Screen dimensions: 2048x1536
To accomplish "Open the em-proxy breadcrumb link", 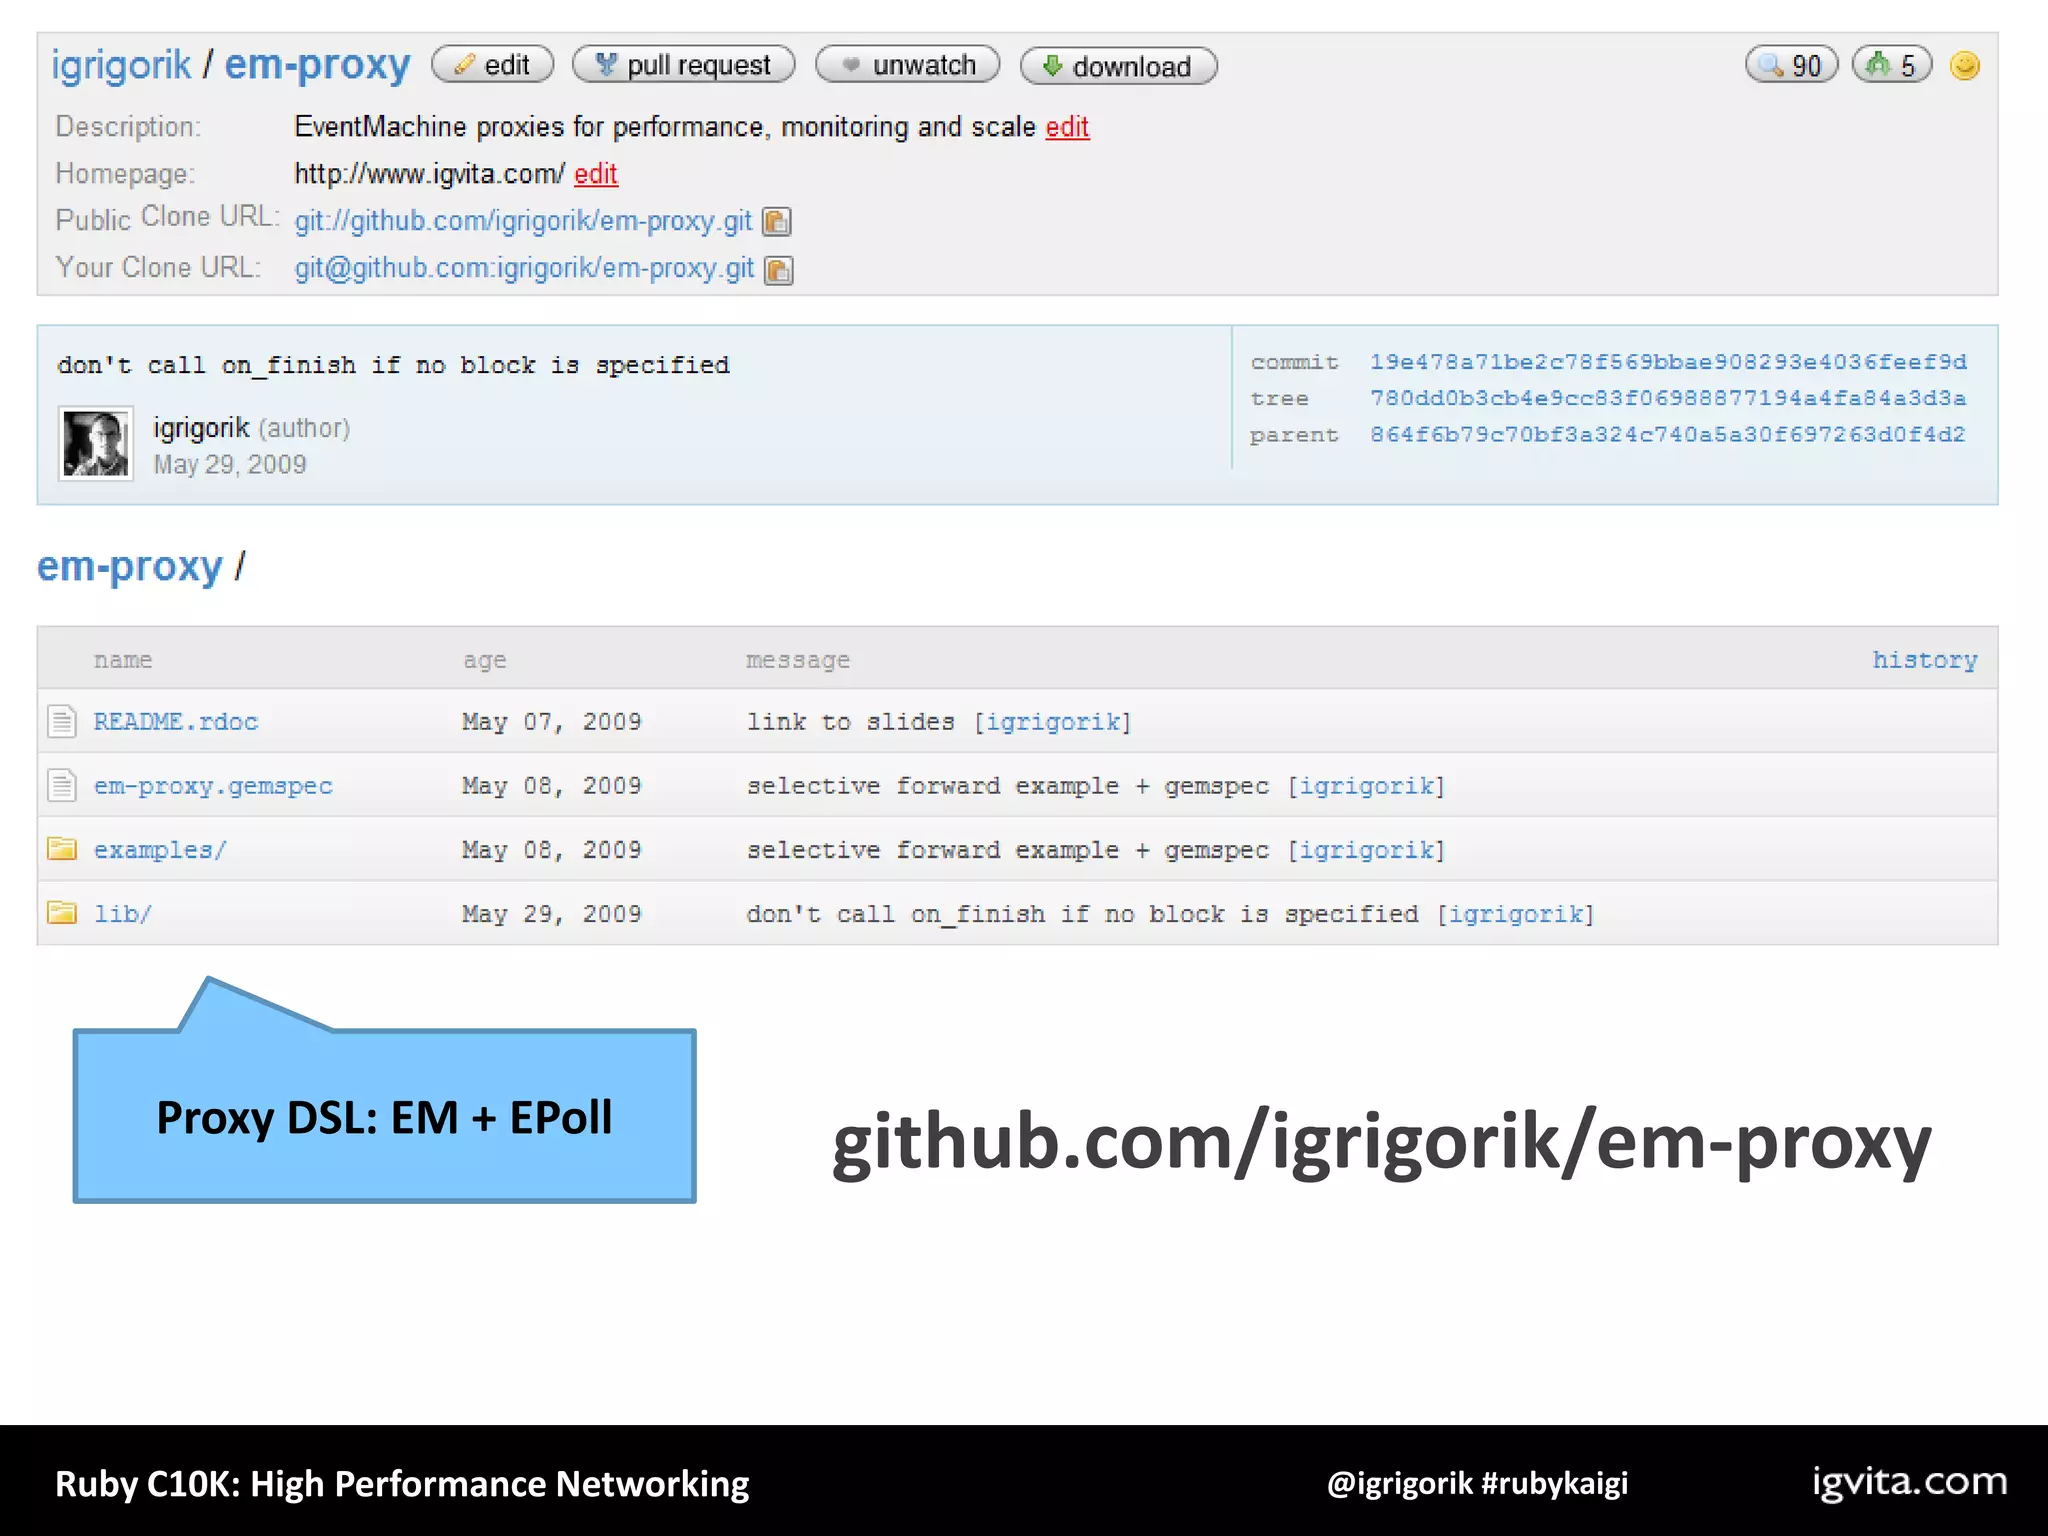I will click(x=130, y=567).
